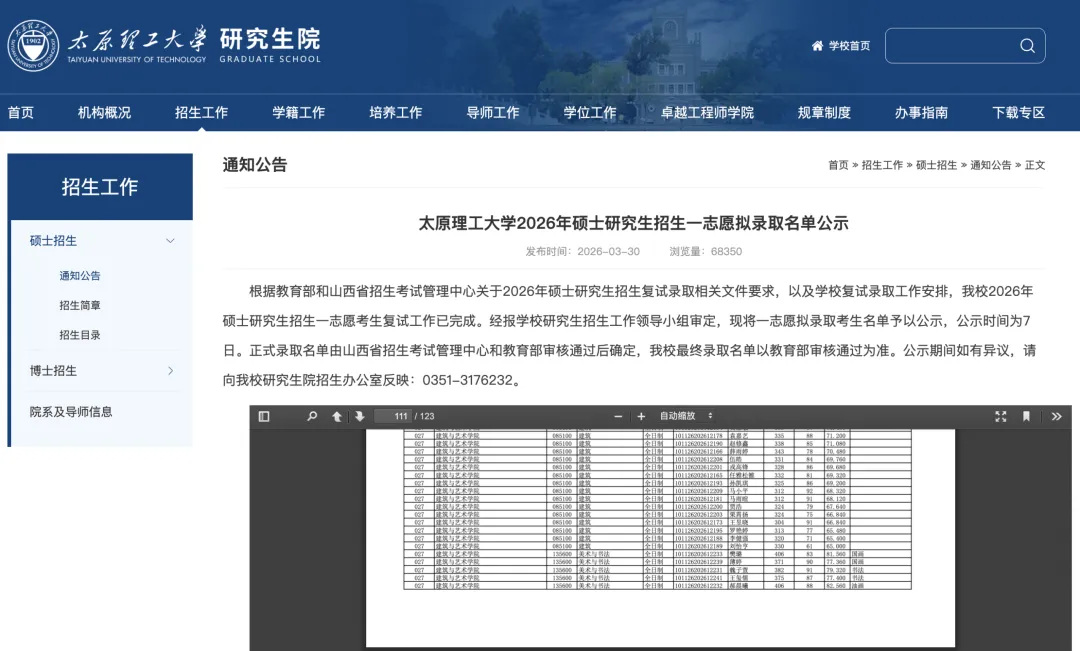The image size is (1080, 651).
Task: Open the 导师工作 navigation item
Action: tap(492, 112)
